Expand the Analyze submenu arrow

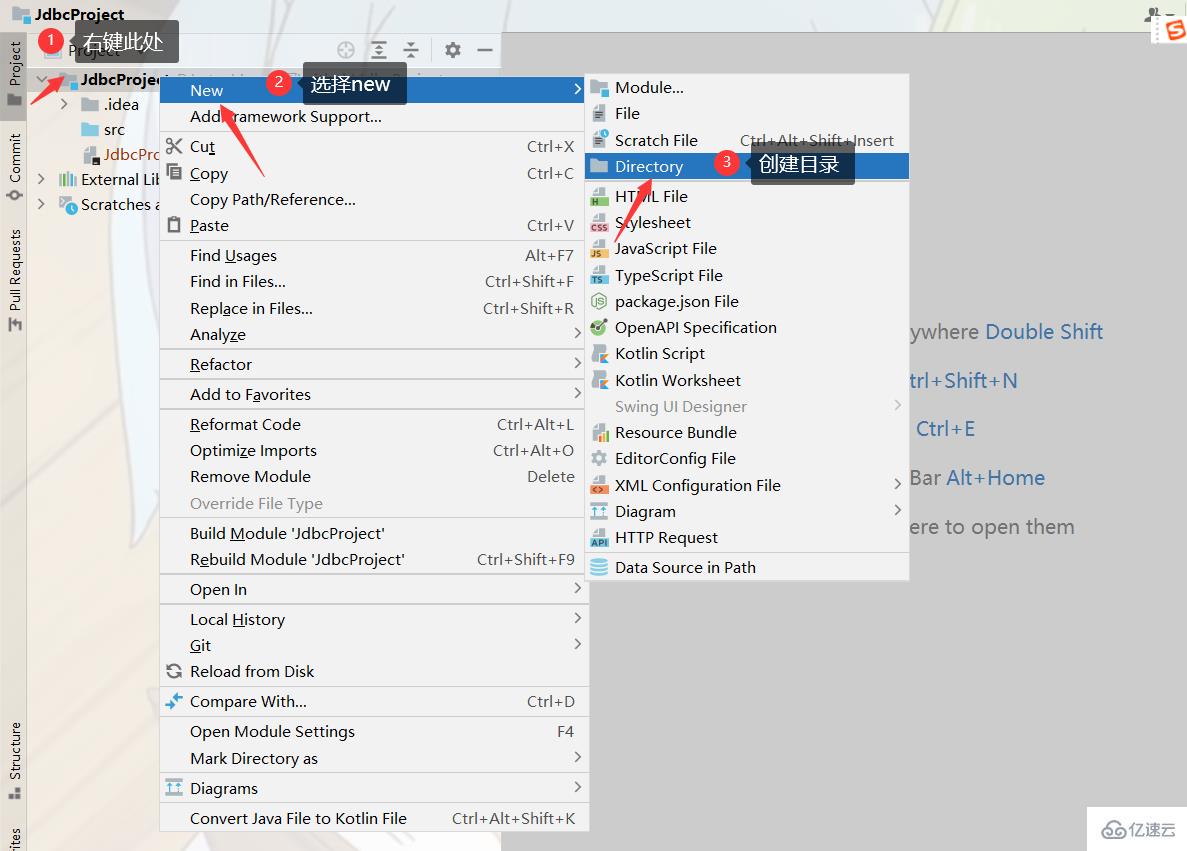577,333
